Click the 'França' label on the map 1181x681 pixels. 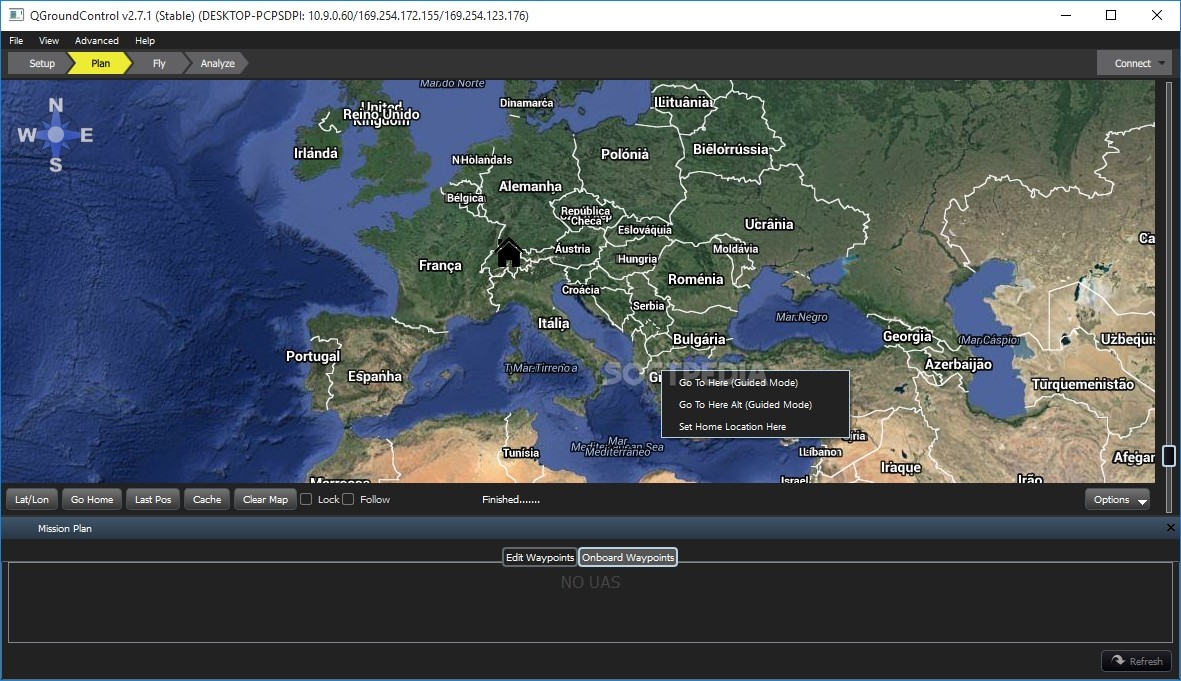(x=440, y=265)
